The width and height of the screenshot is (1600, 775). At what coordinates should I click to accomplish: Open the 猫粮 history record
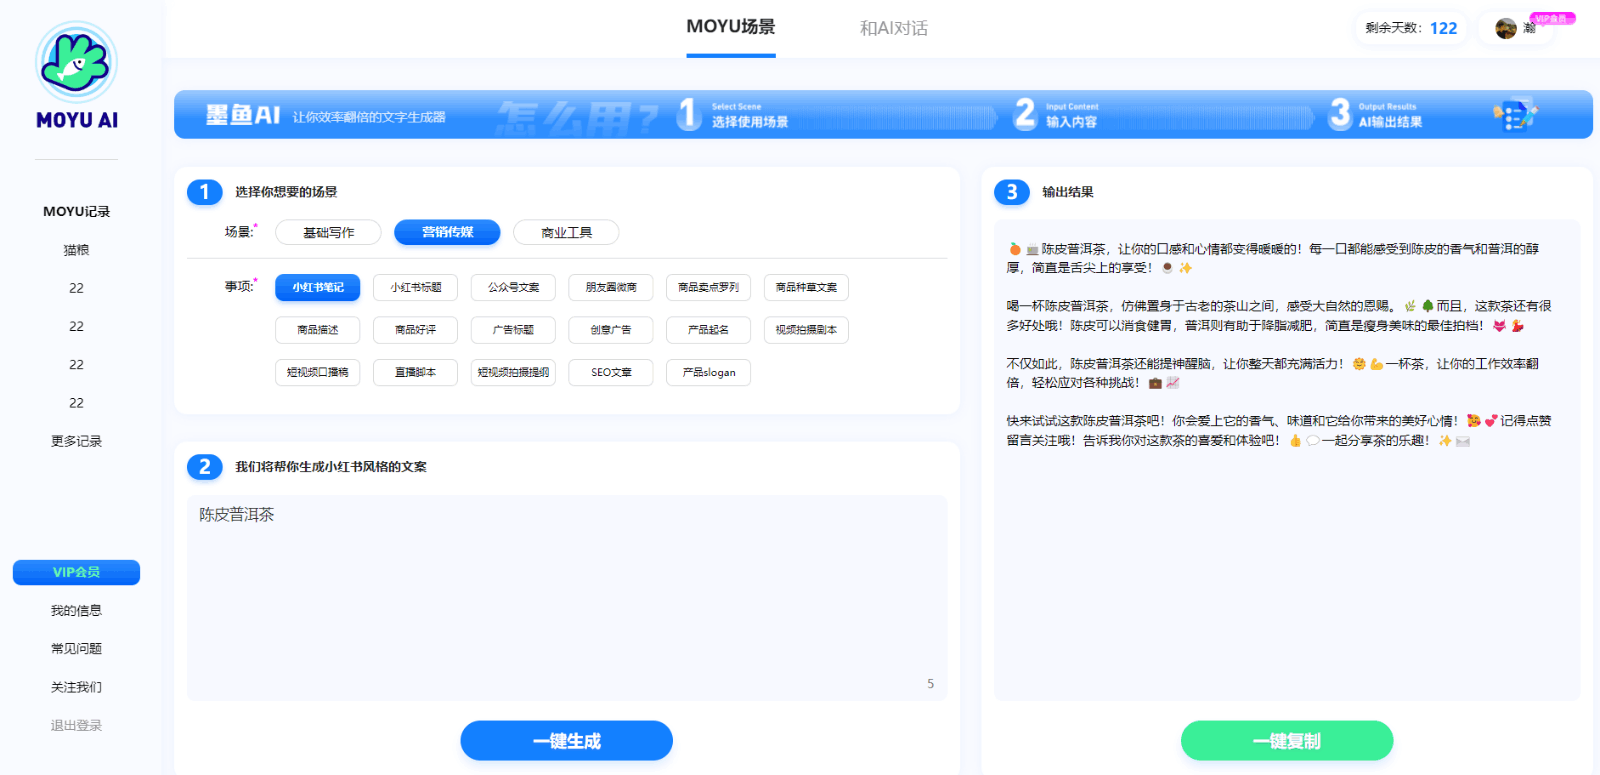tap(76, 250)
